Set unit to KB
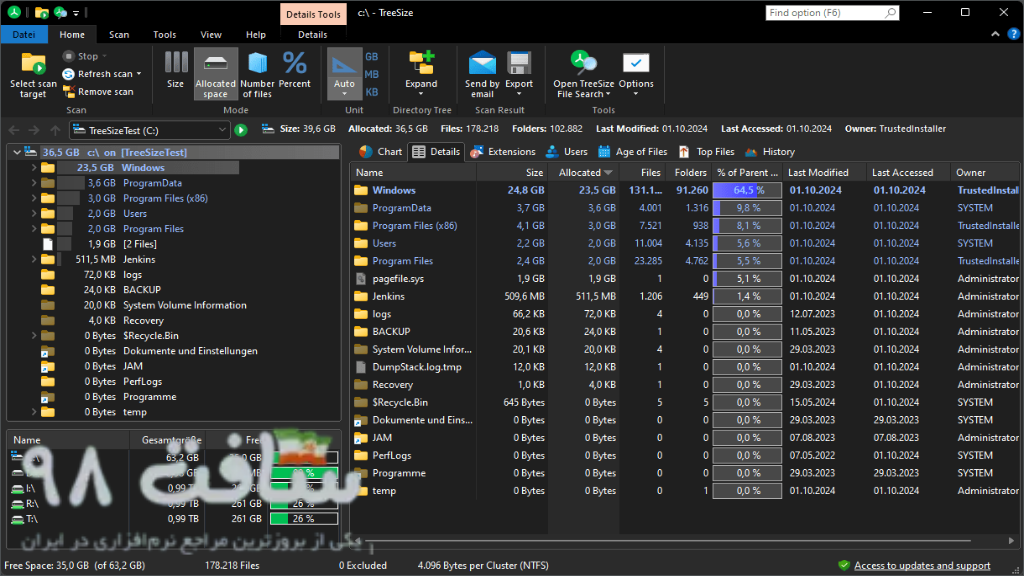This screenshot has width=1024, height=576. 372,92
